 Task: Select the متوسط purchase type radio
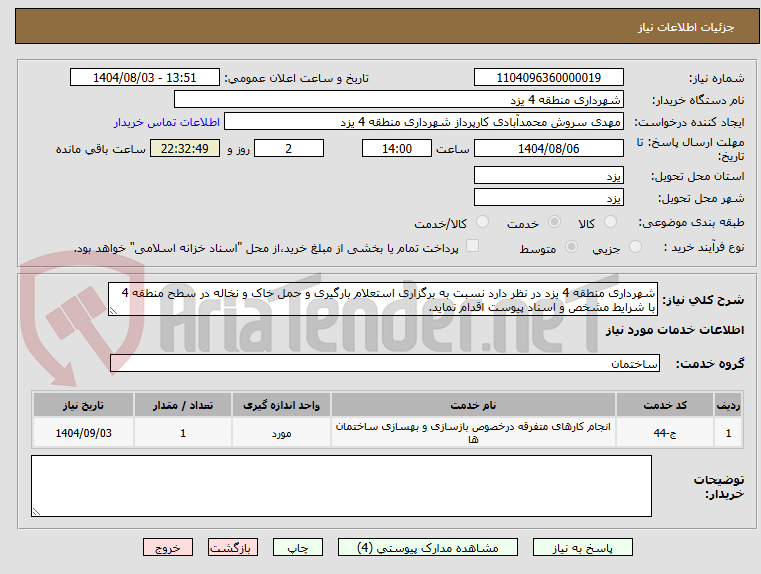pyautogui.click(x=572, y=247)
